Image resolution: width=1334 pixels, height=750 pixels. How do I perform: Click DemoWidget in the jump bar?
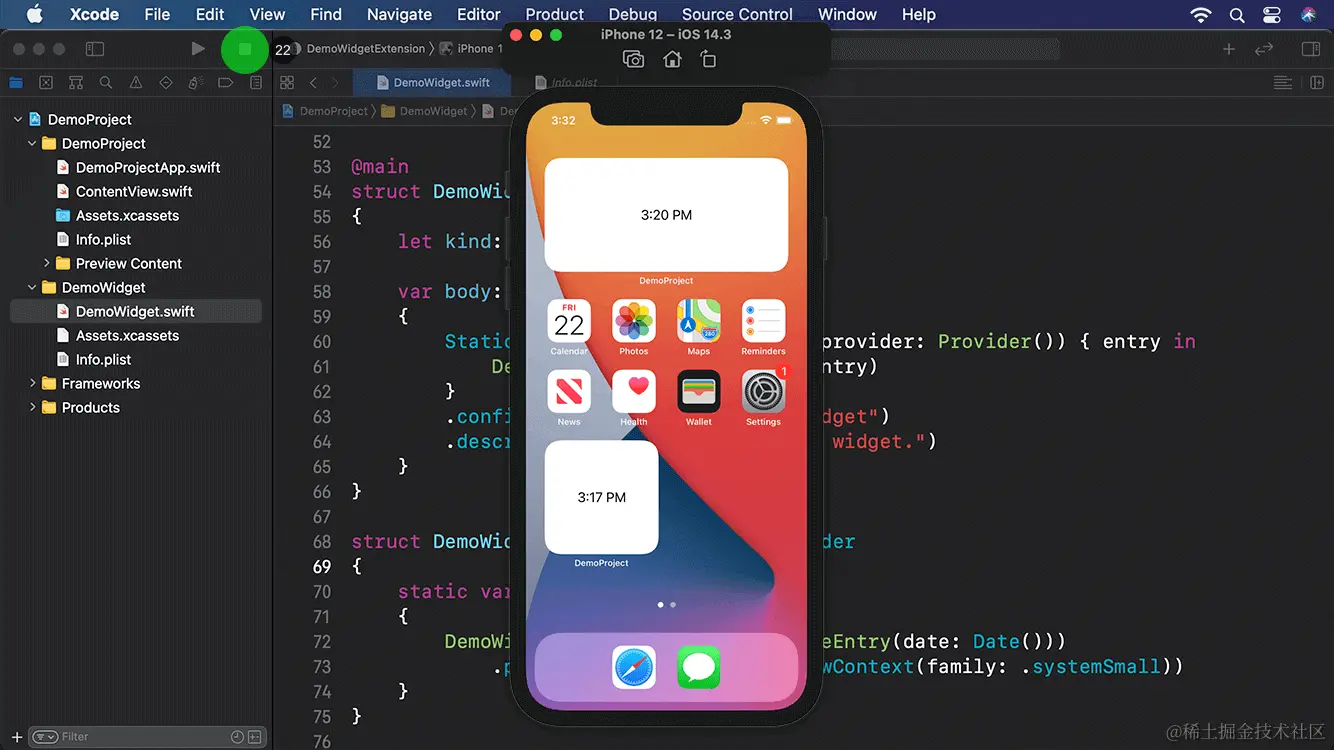point(425,111)
